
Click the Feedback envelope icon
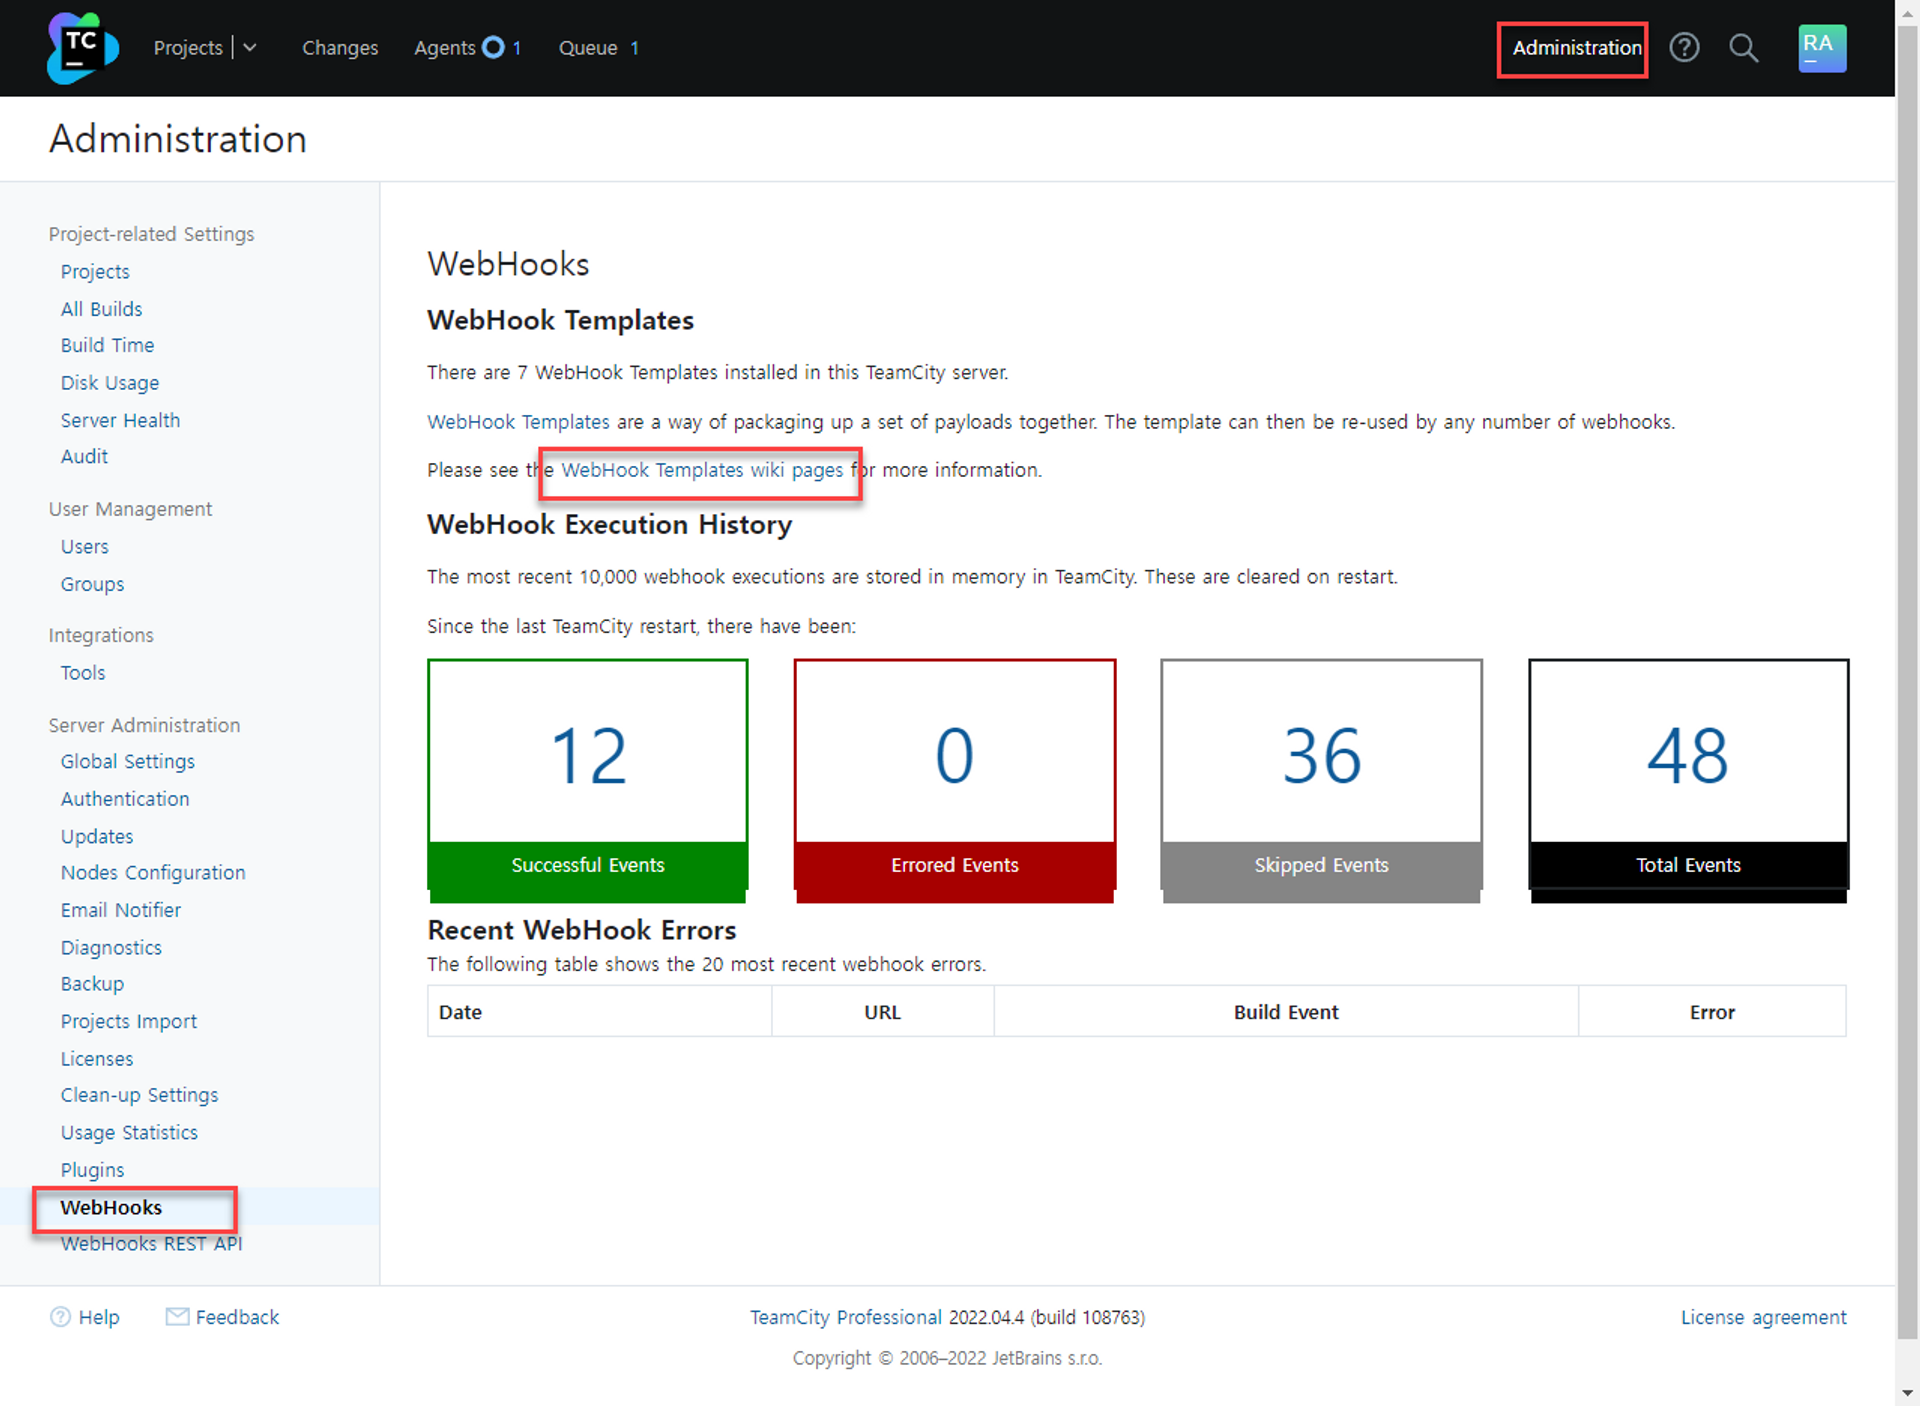177,1317
